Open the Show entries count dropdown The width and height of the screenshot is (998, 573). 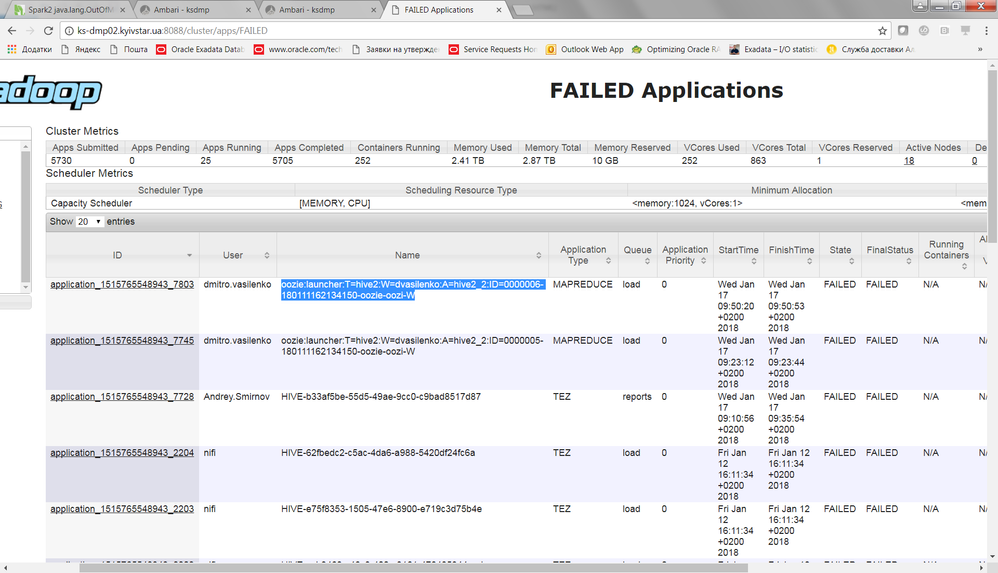pos(89,222)
